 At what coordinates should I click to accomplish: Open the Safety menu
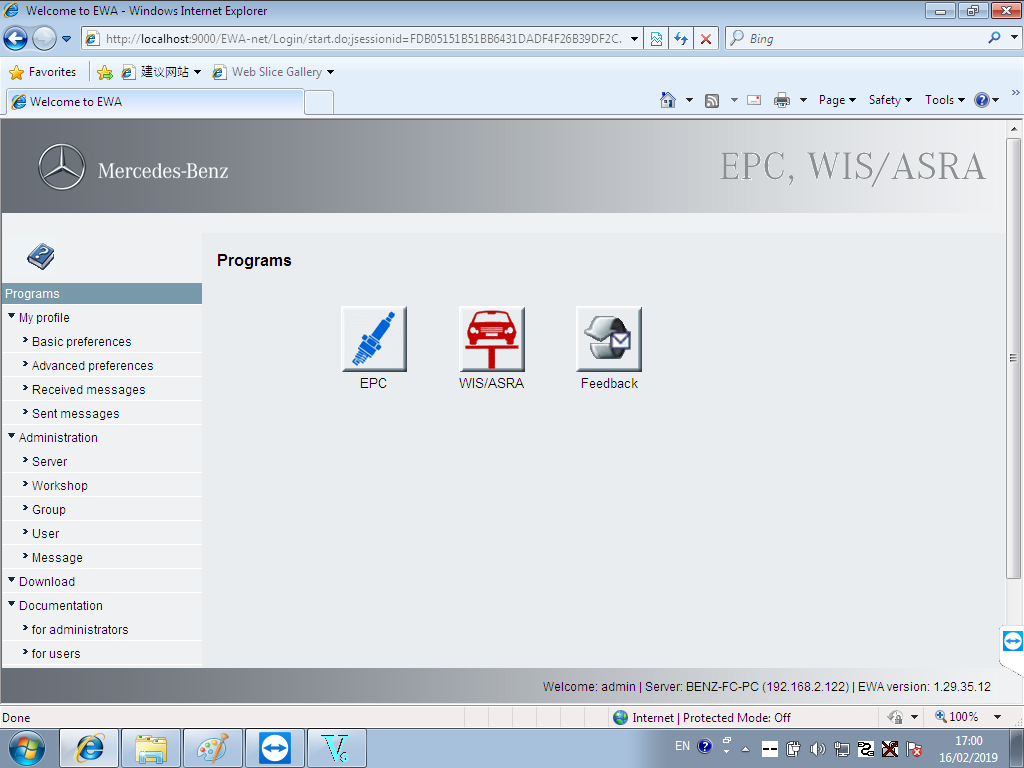pyautogui.click(x=889, y=100)
